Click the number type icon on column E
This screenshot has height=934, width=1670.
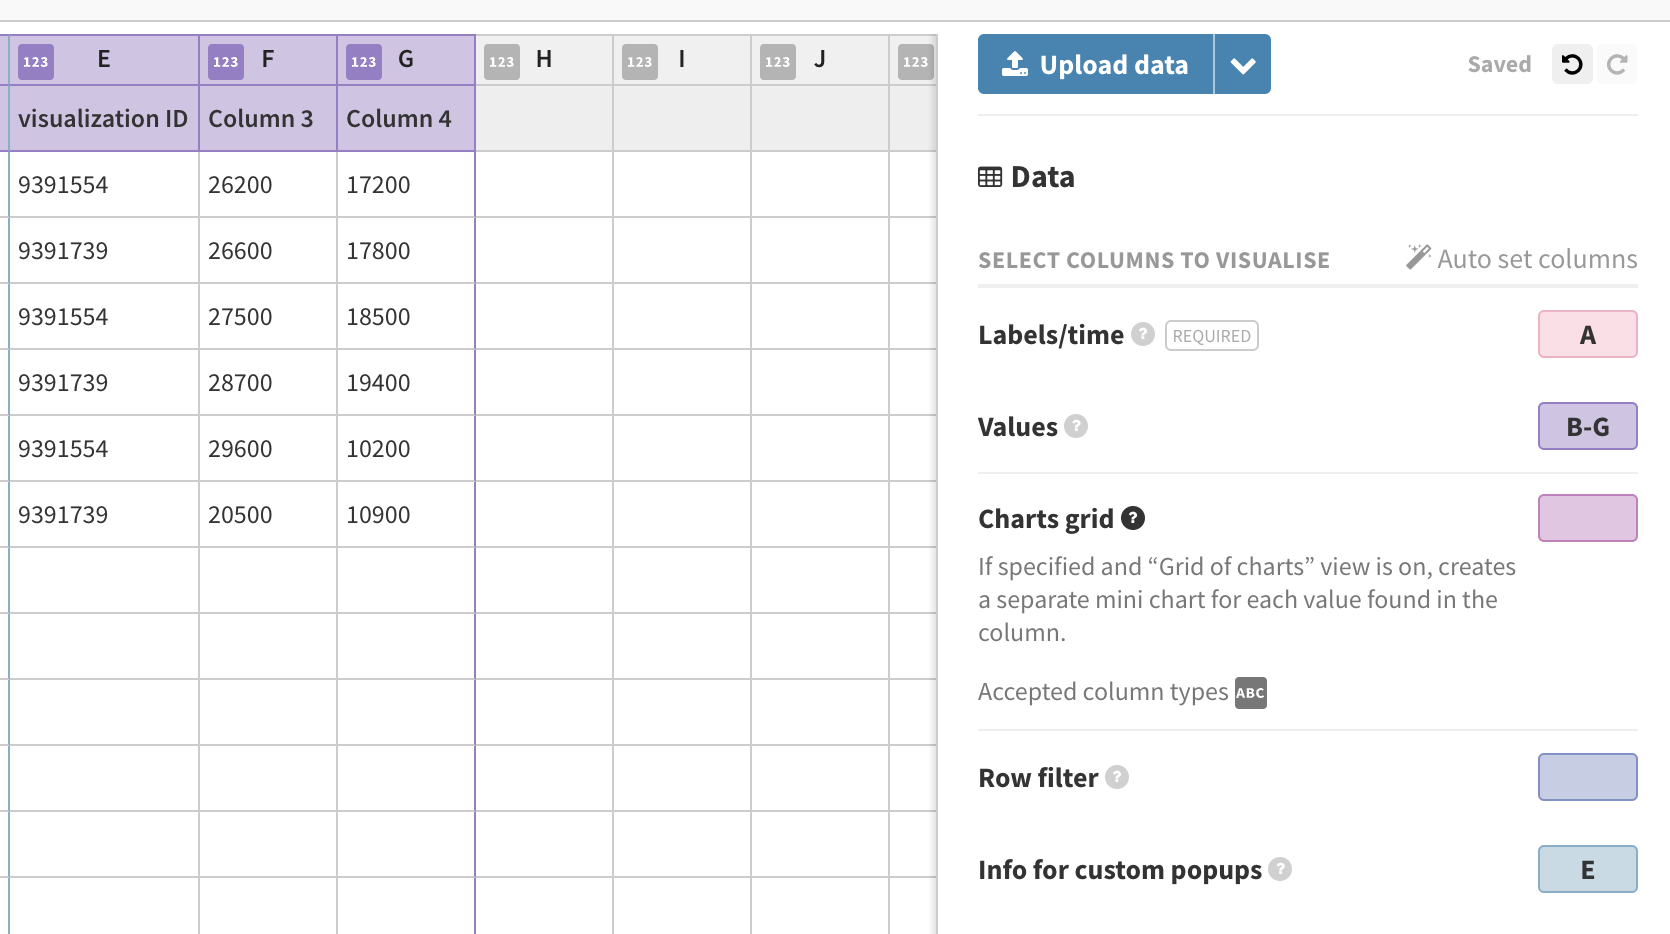35,61
